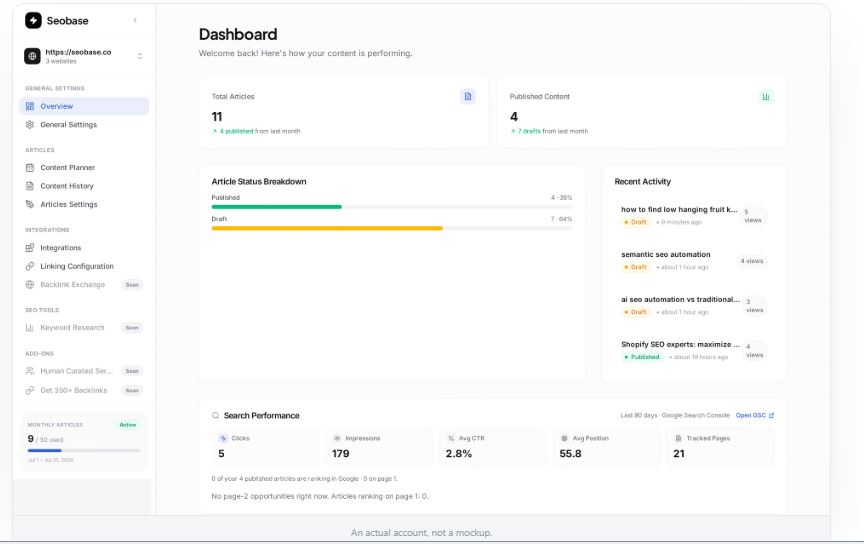Click the monthly articles usage progress bar
This screenshot has height=544, width=864.
84,450
